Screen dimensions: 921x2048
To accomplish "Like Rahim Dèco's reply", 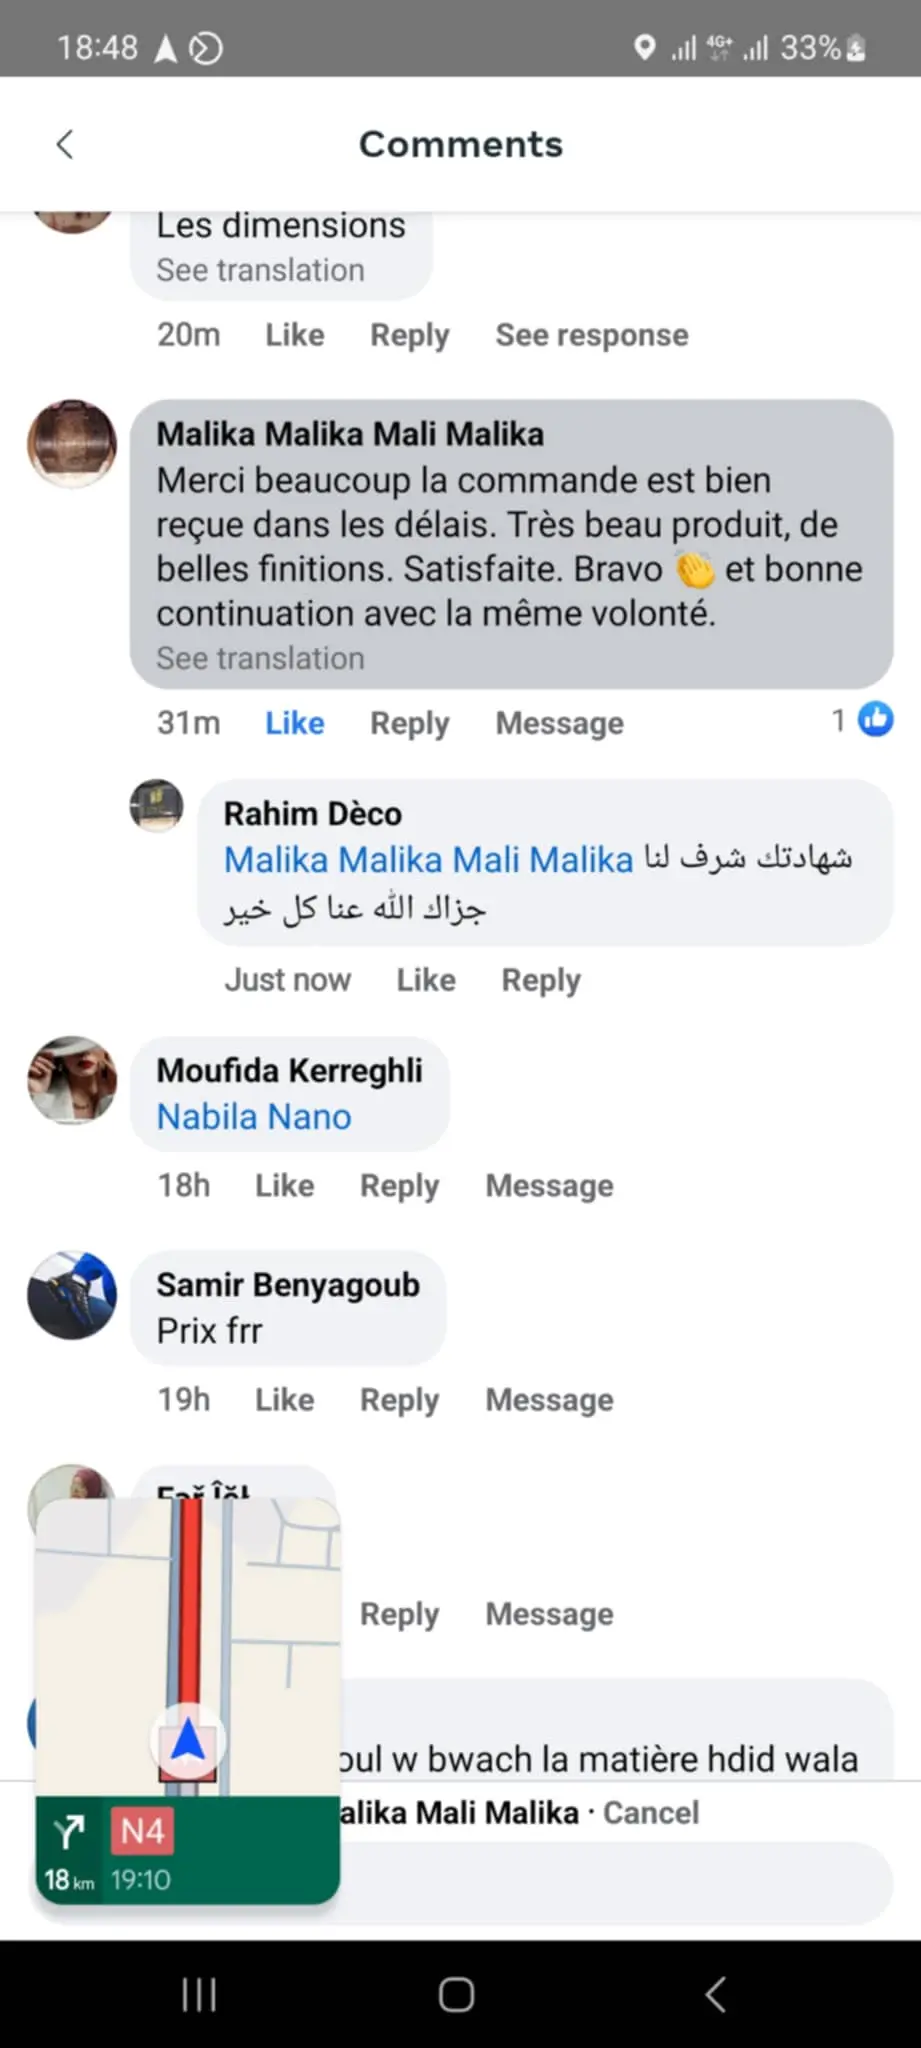I will 426,980.
